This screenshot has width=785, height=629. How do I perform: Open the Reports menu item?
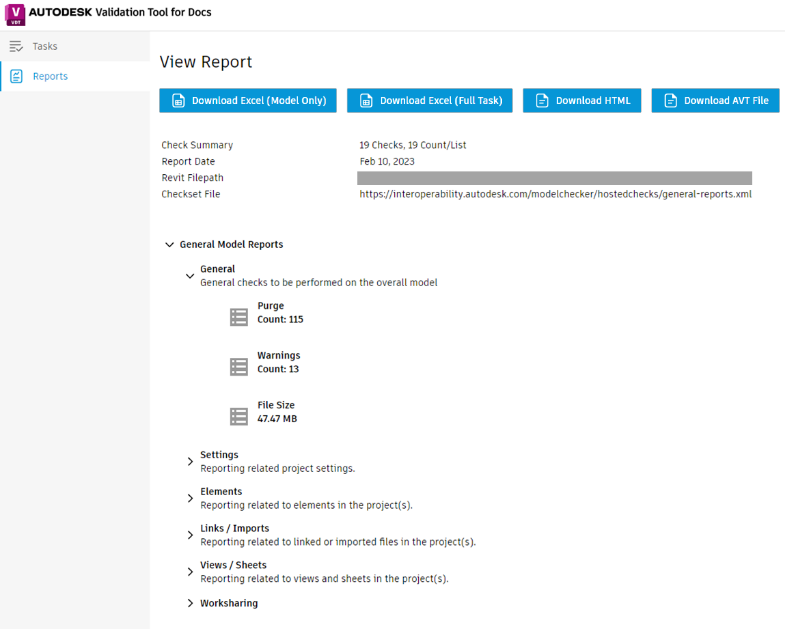pos(75,76)
